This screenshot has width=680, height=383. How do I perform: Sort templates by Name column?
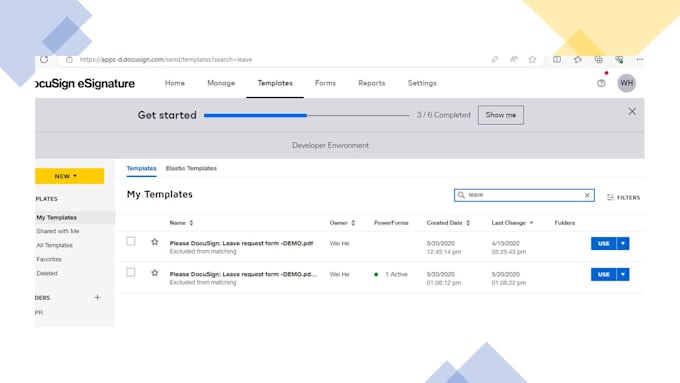click(x=181, y=223)
